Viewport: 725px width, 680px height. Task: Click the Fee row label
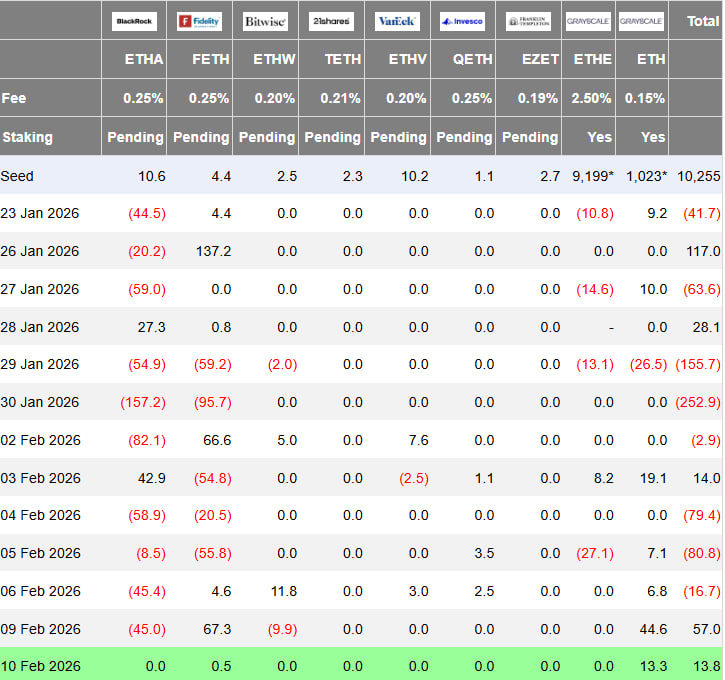14,98
